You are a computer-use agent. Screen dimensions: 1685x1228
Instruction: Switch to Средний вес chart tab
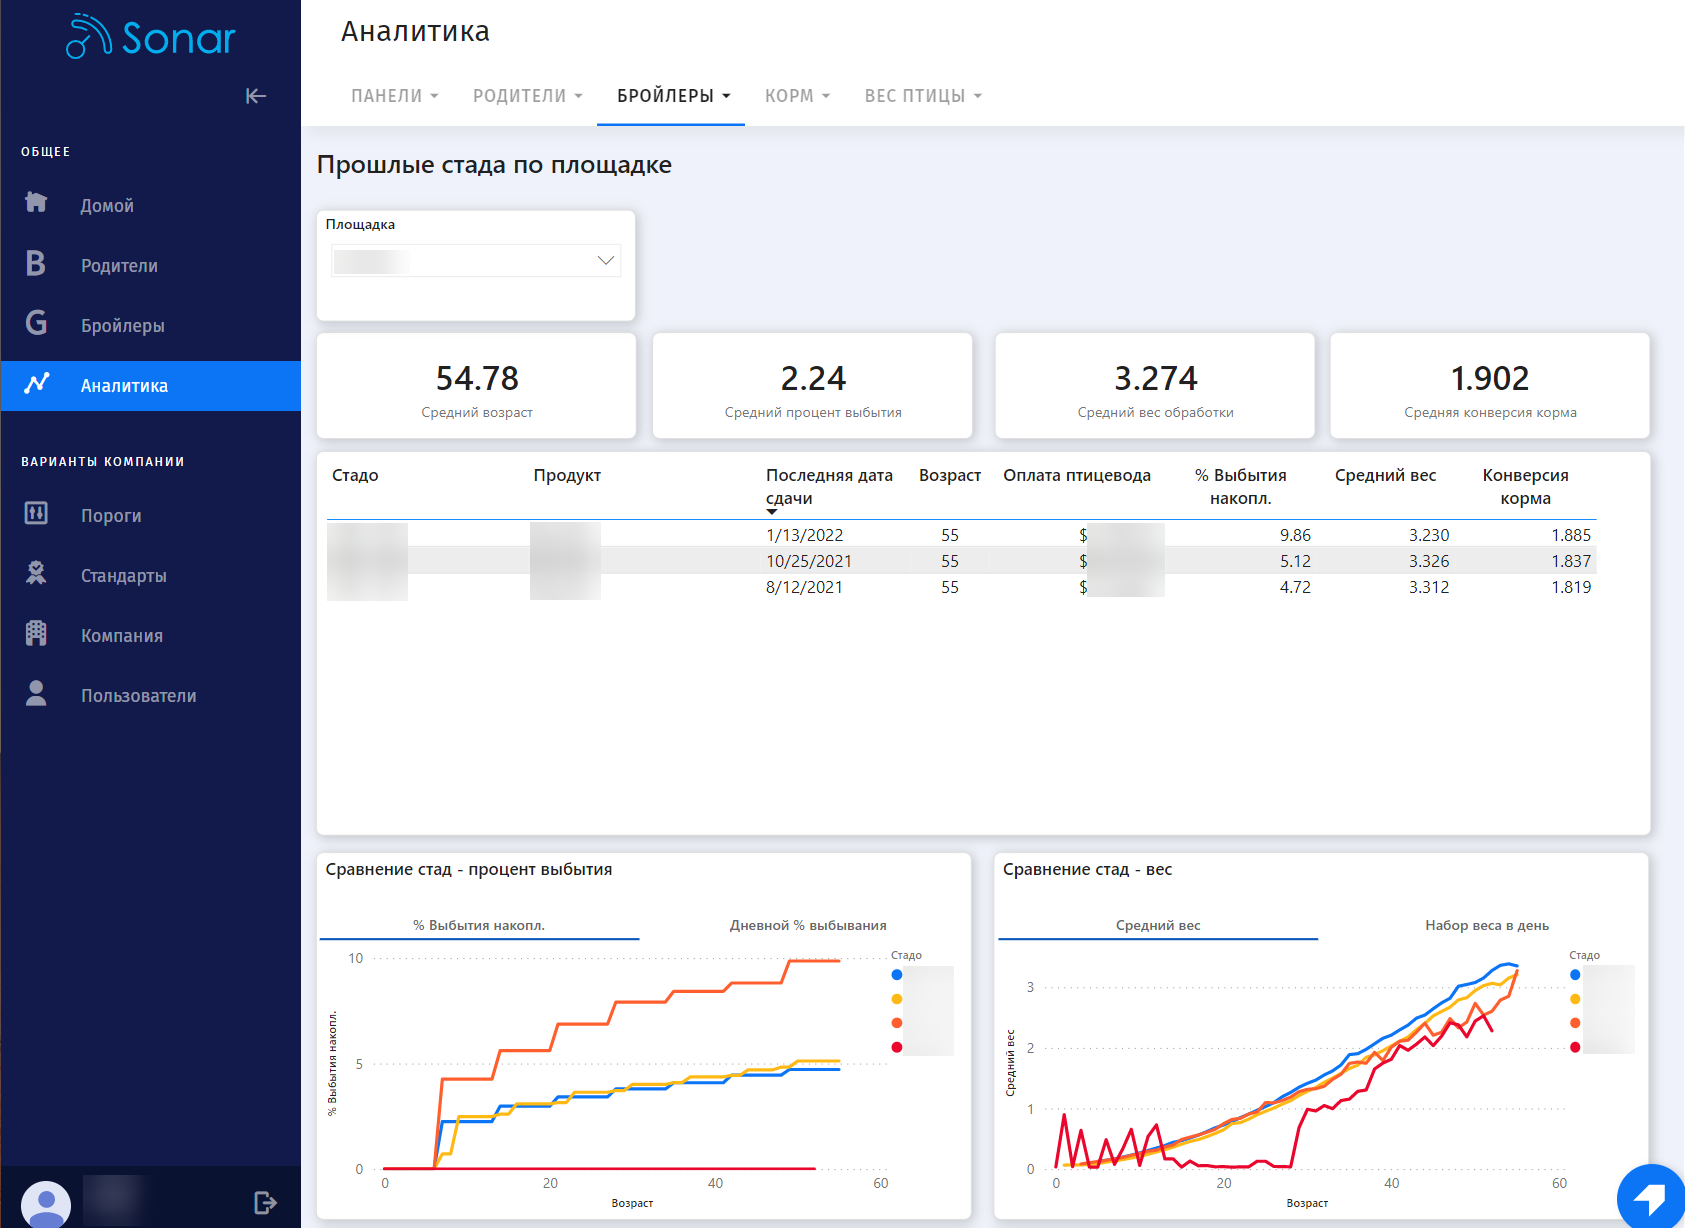click(x=1158, y=926)
